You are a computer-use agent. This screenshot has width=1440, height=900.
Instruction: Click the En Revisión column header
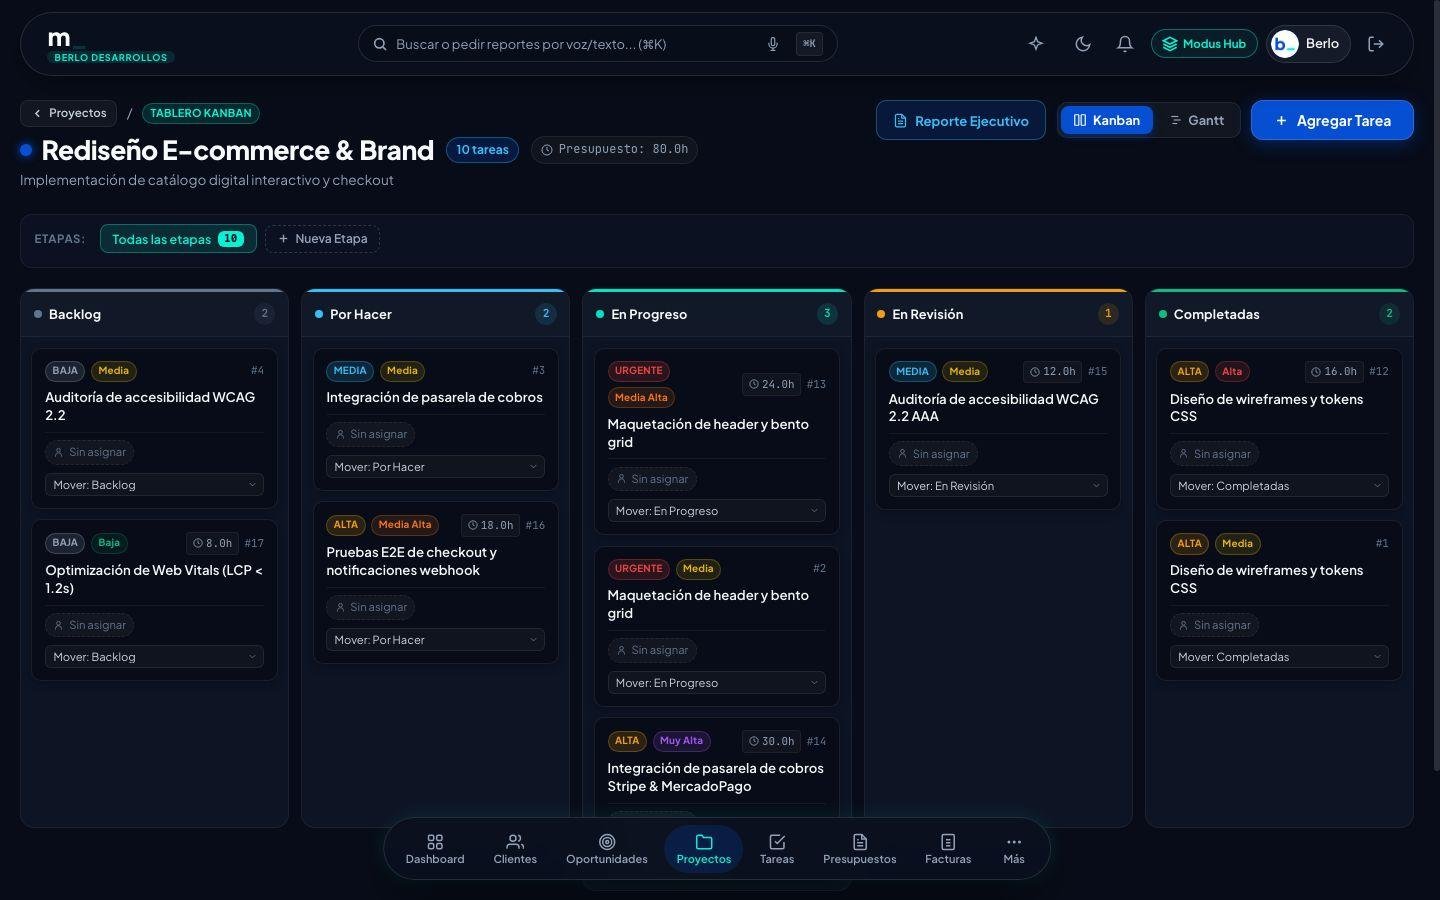998,314
